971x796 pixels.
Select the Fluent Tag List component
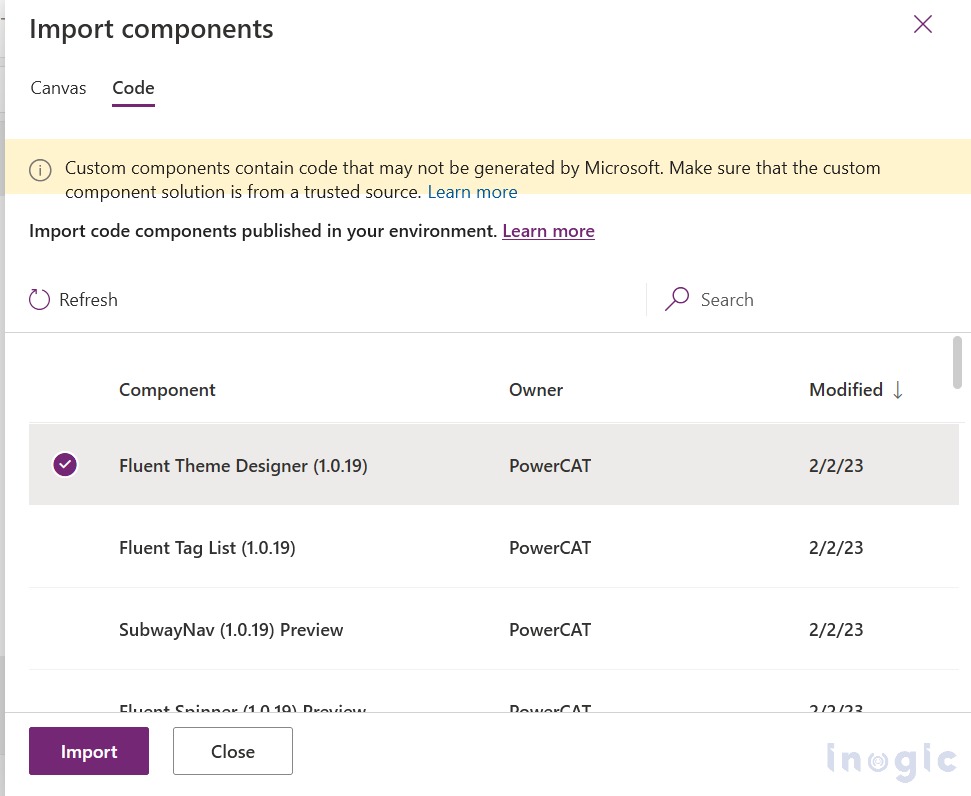[x=207, y=547]
